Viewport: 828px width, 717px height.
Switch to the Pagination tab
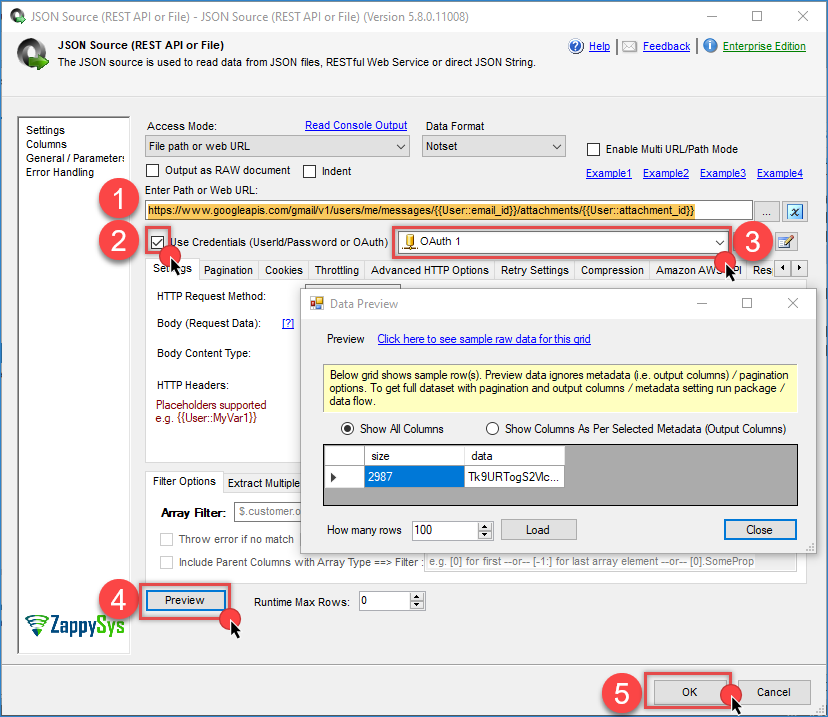228,270
